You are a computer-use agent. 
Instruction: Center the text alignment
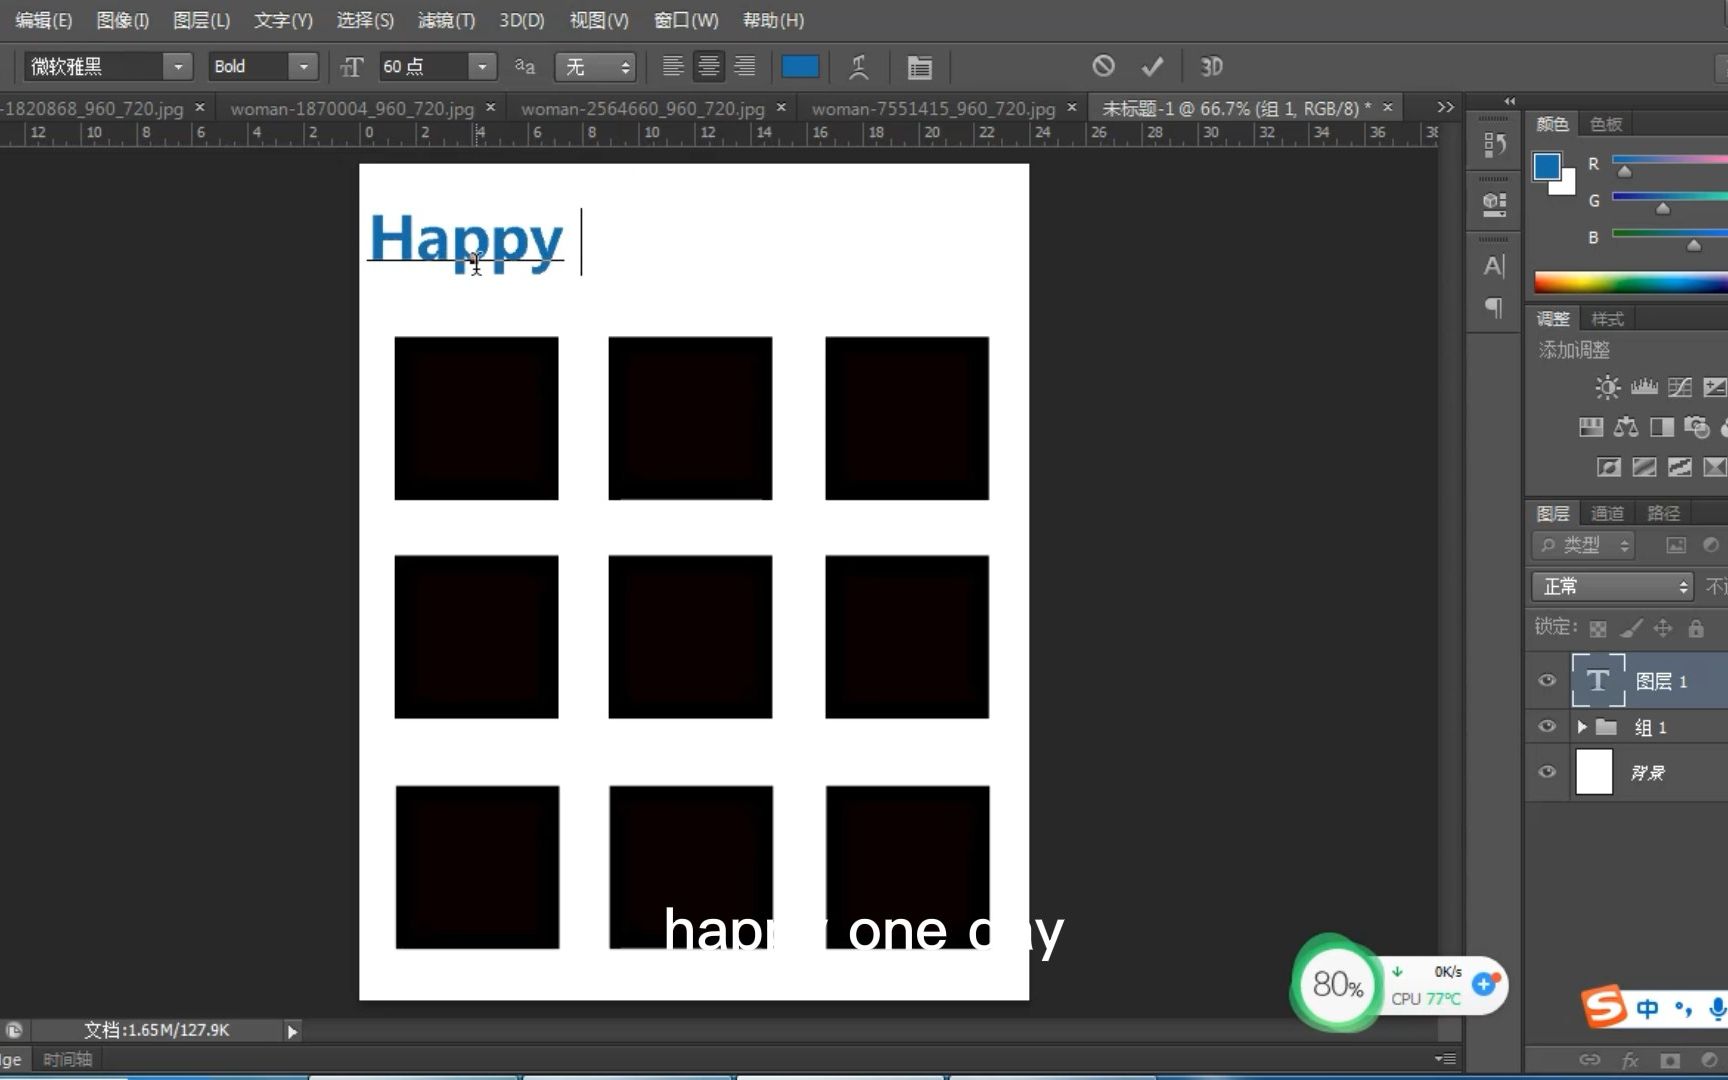coord(709,67)
